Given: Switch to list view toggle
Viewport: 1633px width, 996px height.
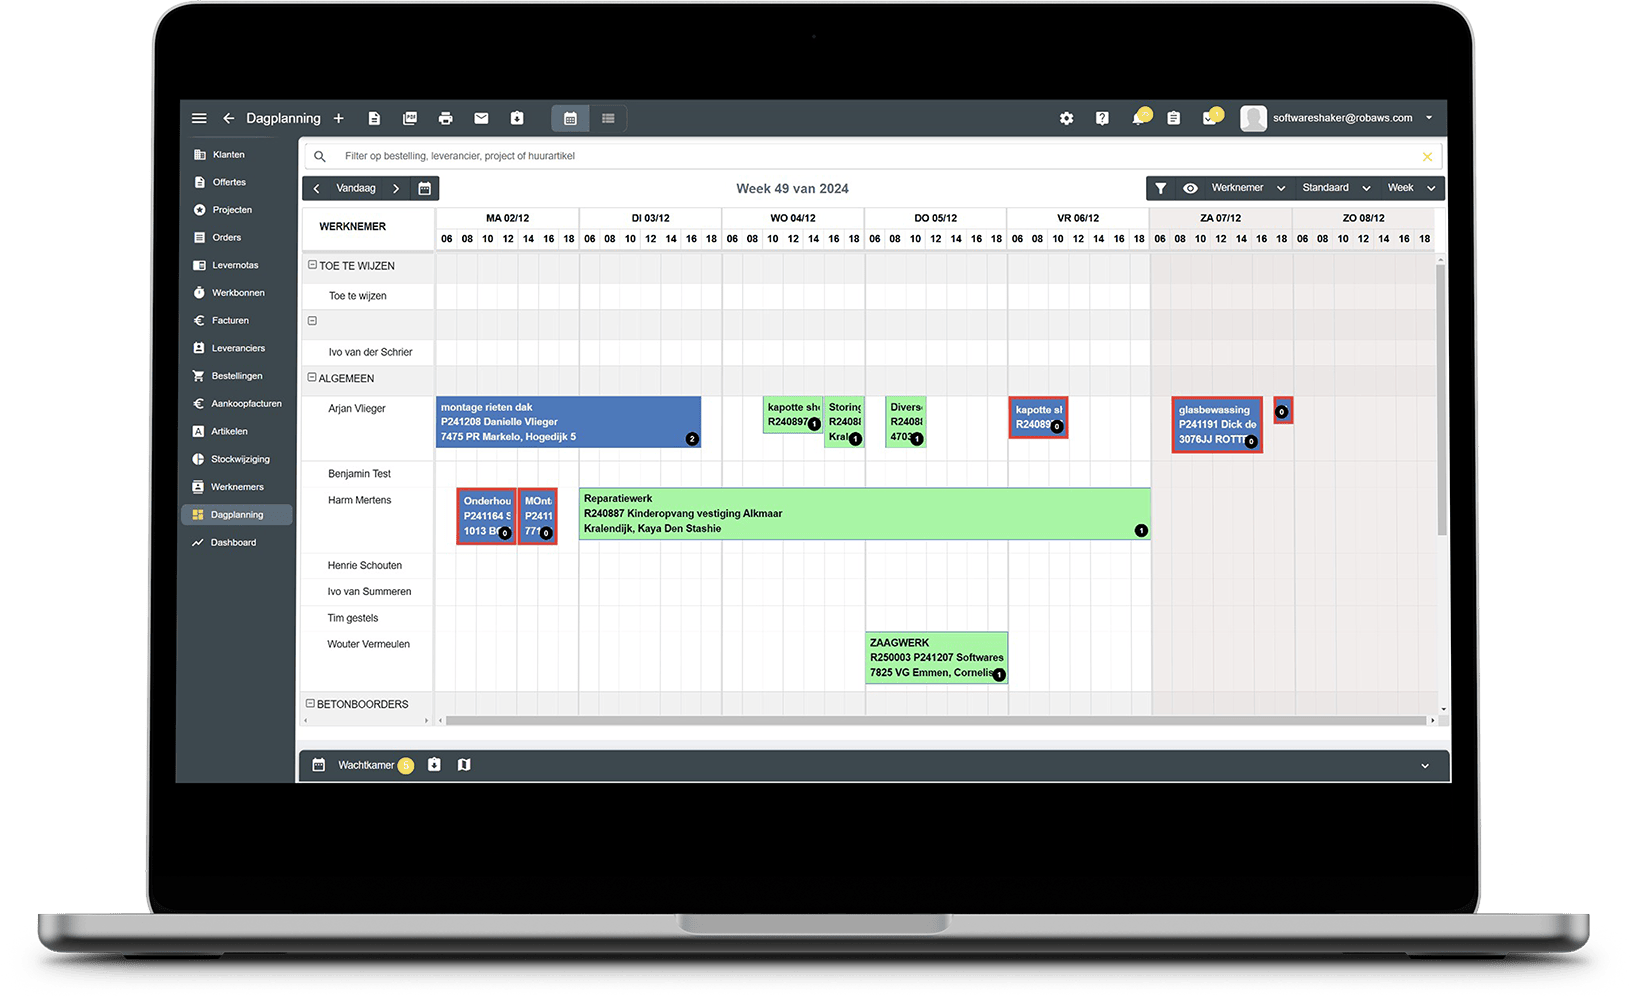Looking at the screenshot, I should (x=608, y=118).
